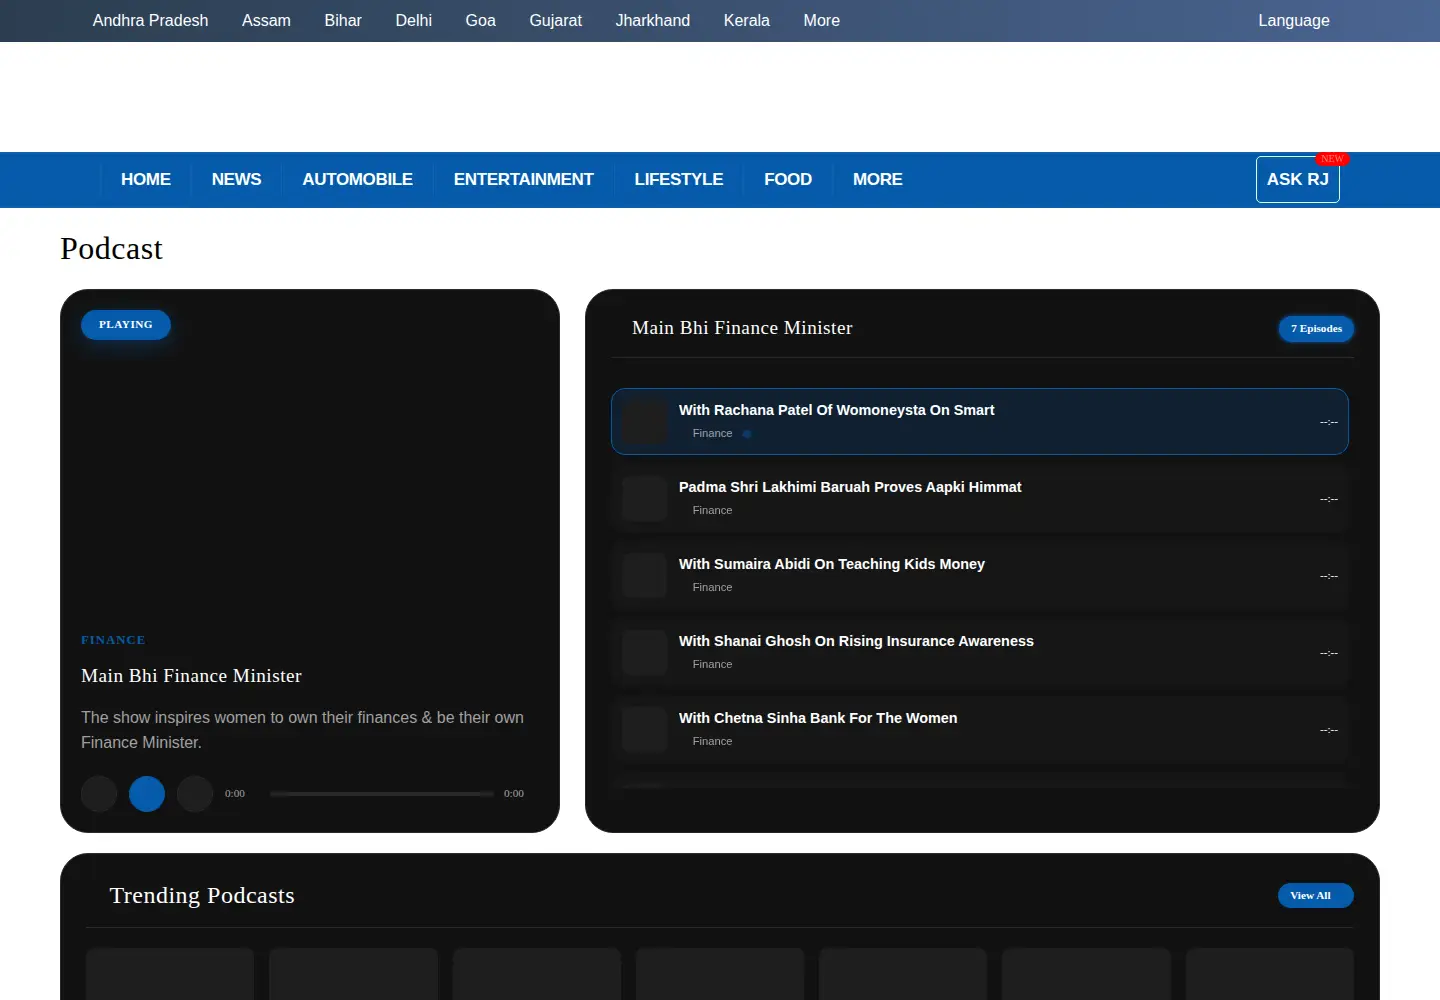Image resolution: width=1440 pixels, height=1000 pixels.
Task: Open the Padma Shri Lakhimi Baruah episode thumbnail
Action: (x=645, y=498)
